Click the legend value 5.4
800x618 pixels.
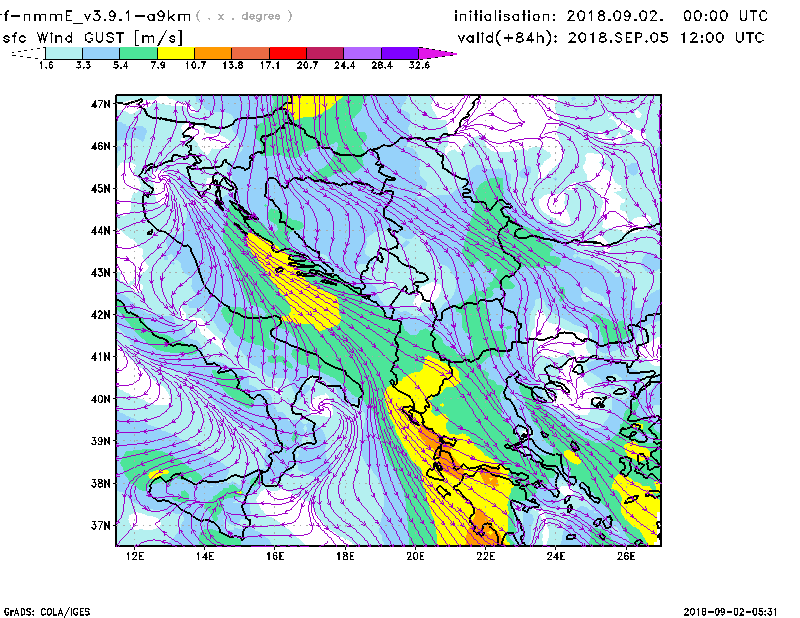pos(120,65)
